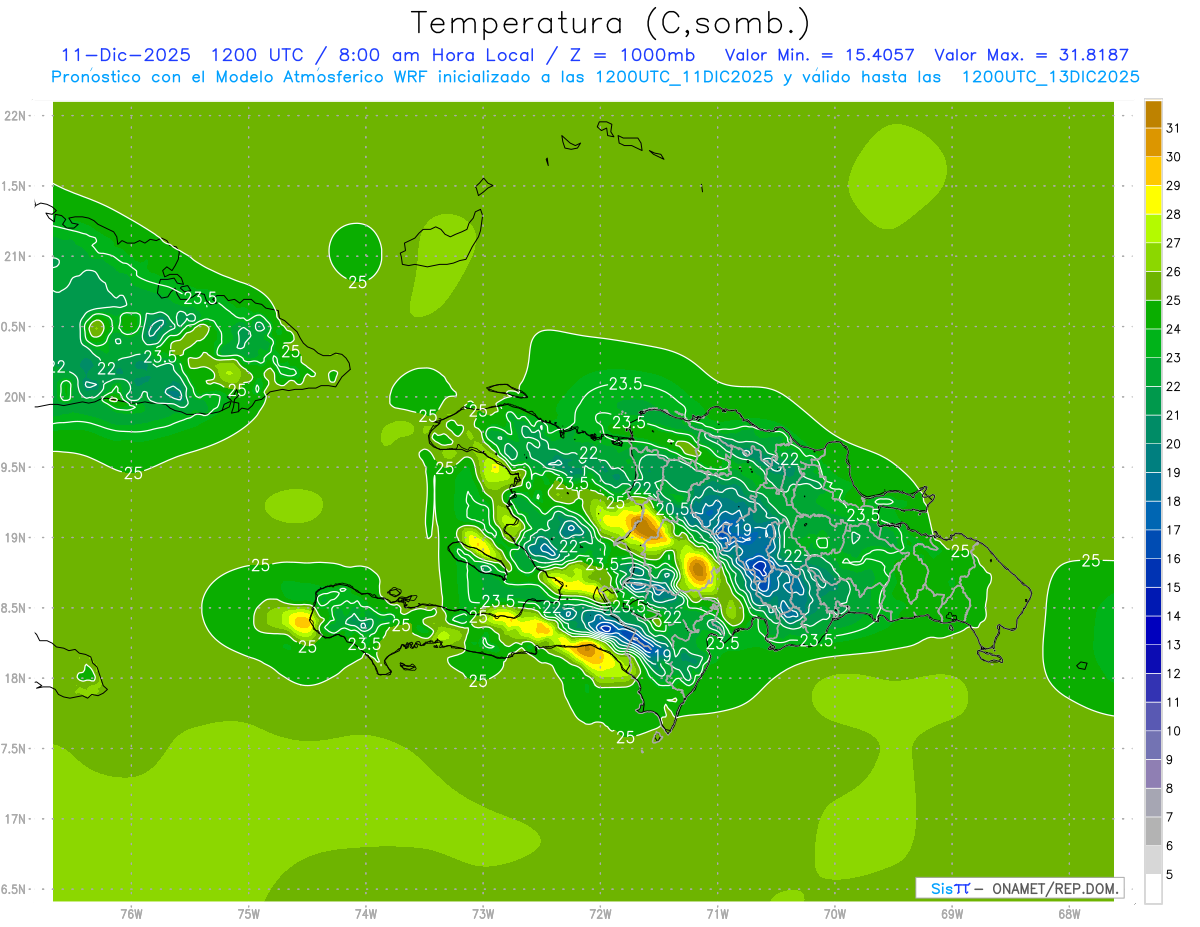
Task: Pick the orange legend swatch between 30 and 31
Action: click(1153, 142)
